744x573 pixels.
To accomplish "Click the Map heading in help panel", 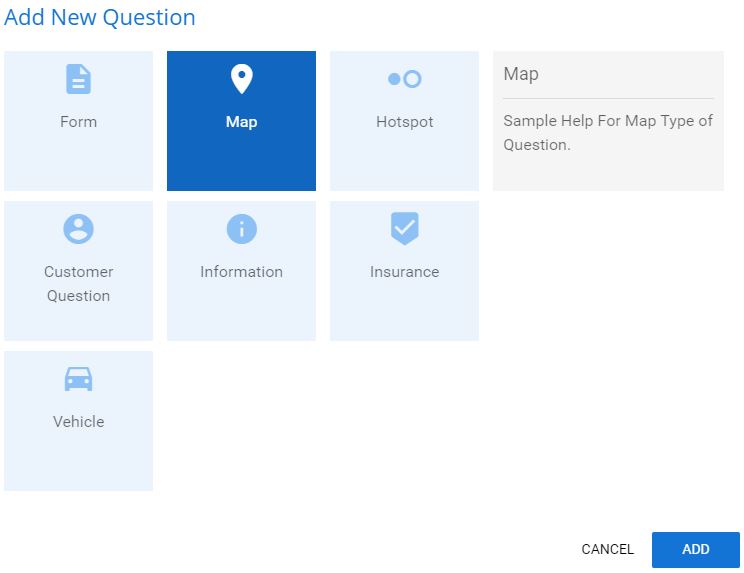I will (x=521, y=74).
